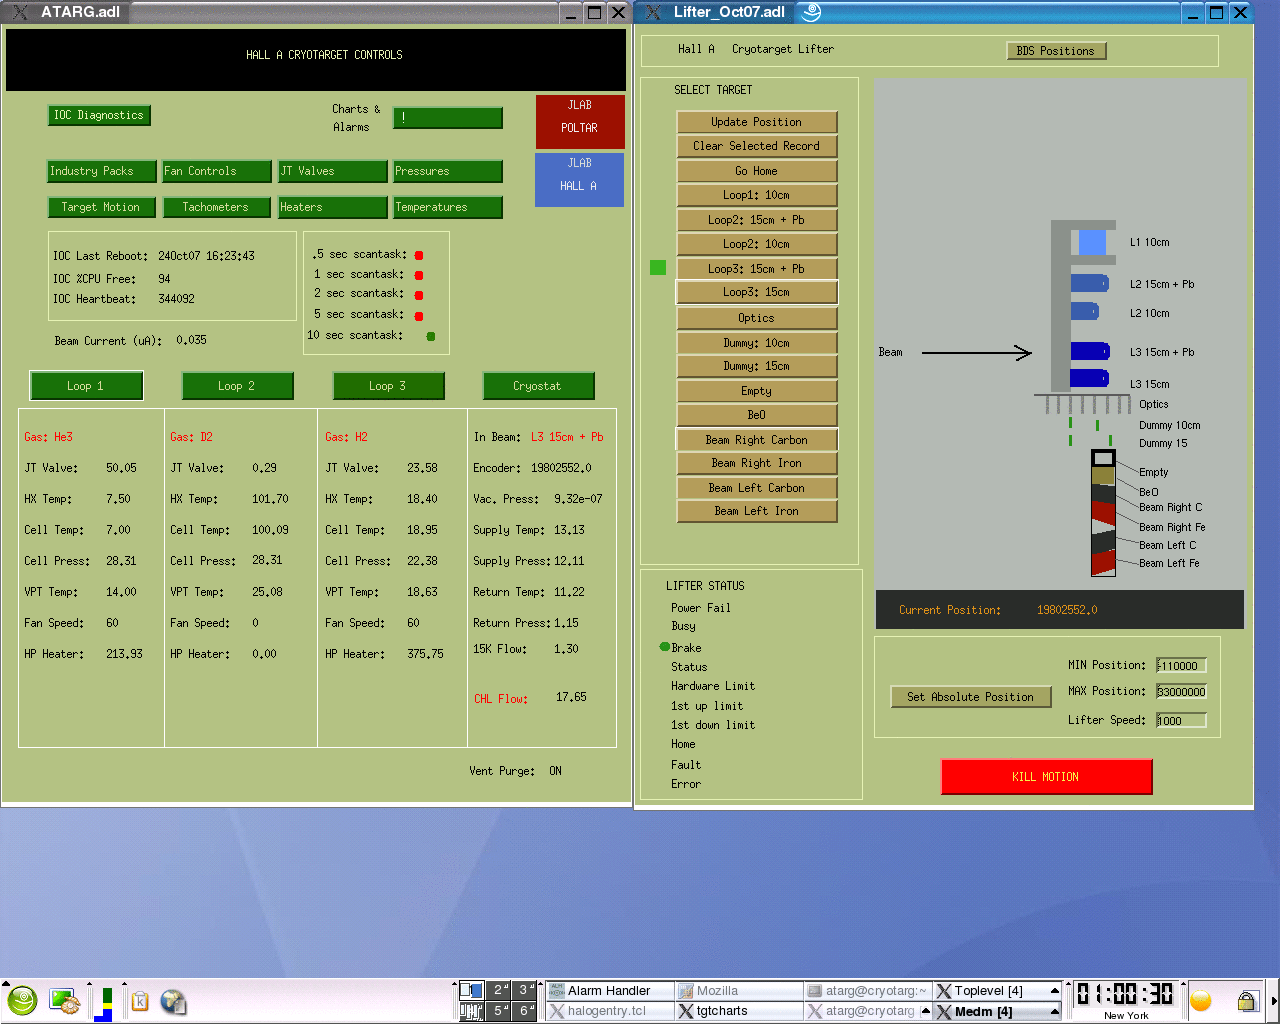Screen dimensions: 1280x1024
Task: Open the JT Valves menu button
Action: 332,171
